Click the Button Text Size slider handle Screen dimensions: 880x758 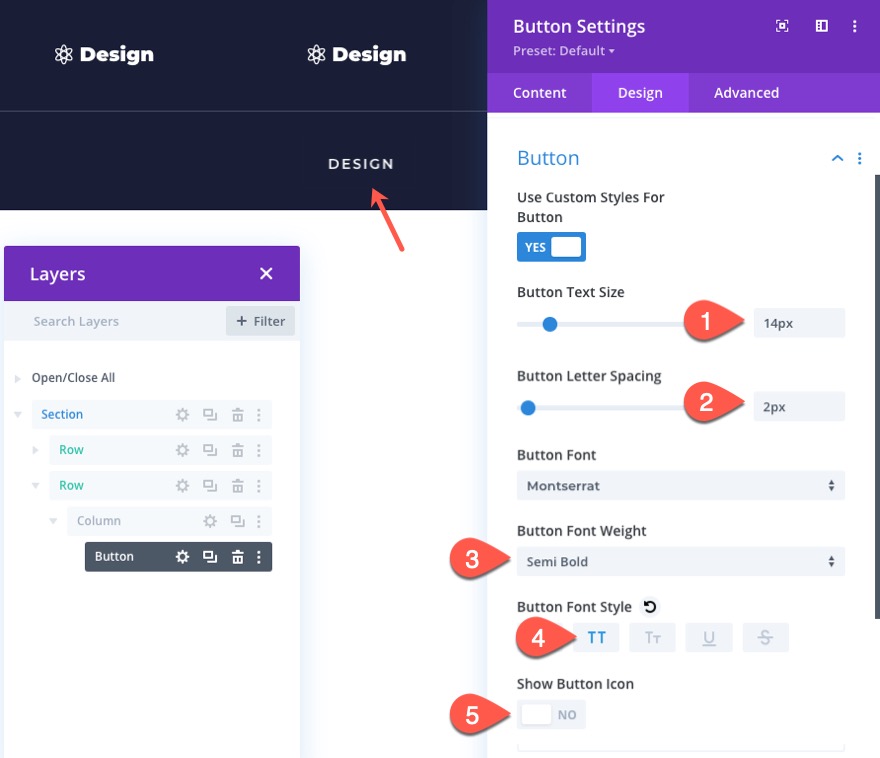tap(549, 324)
